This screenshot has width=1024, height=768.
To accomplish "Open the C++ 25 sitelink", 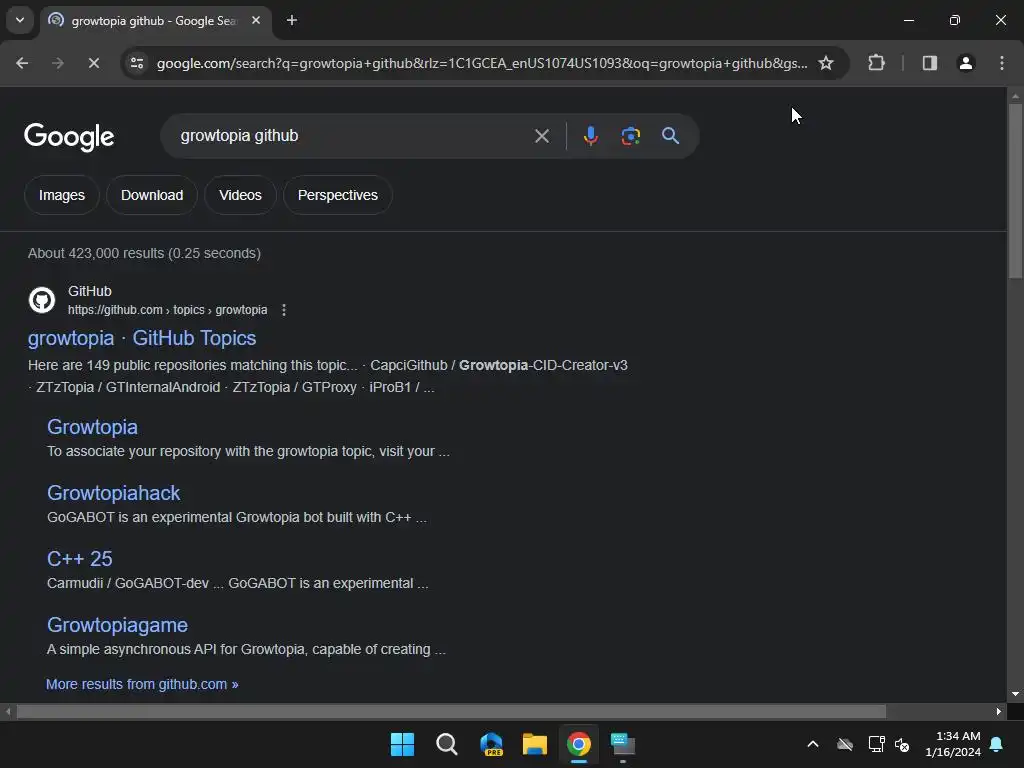I will point(80,559).
